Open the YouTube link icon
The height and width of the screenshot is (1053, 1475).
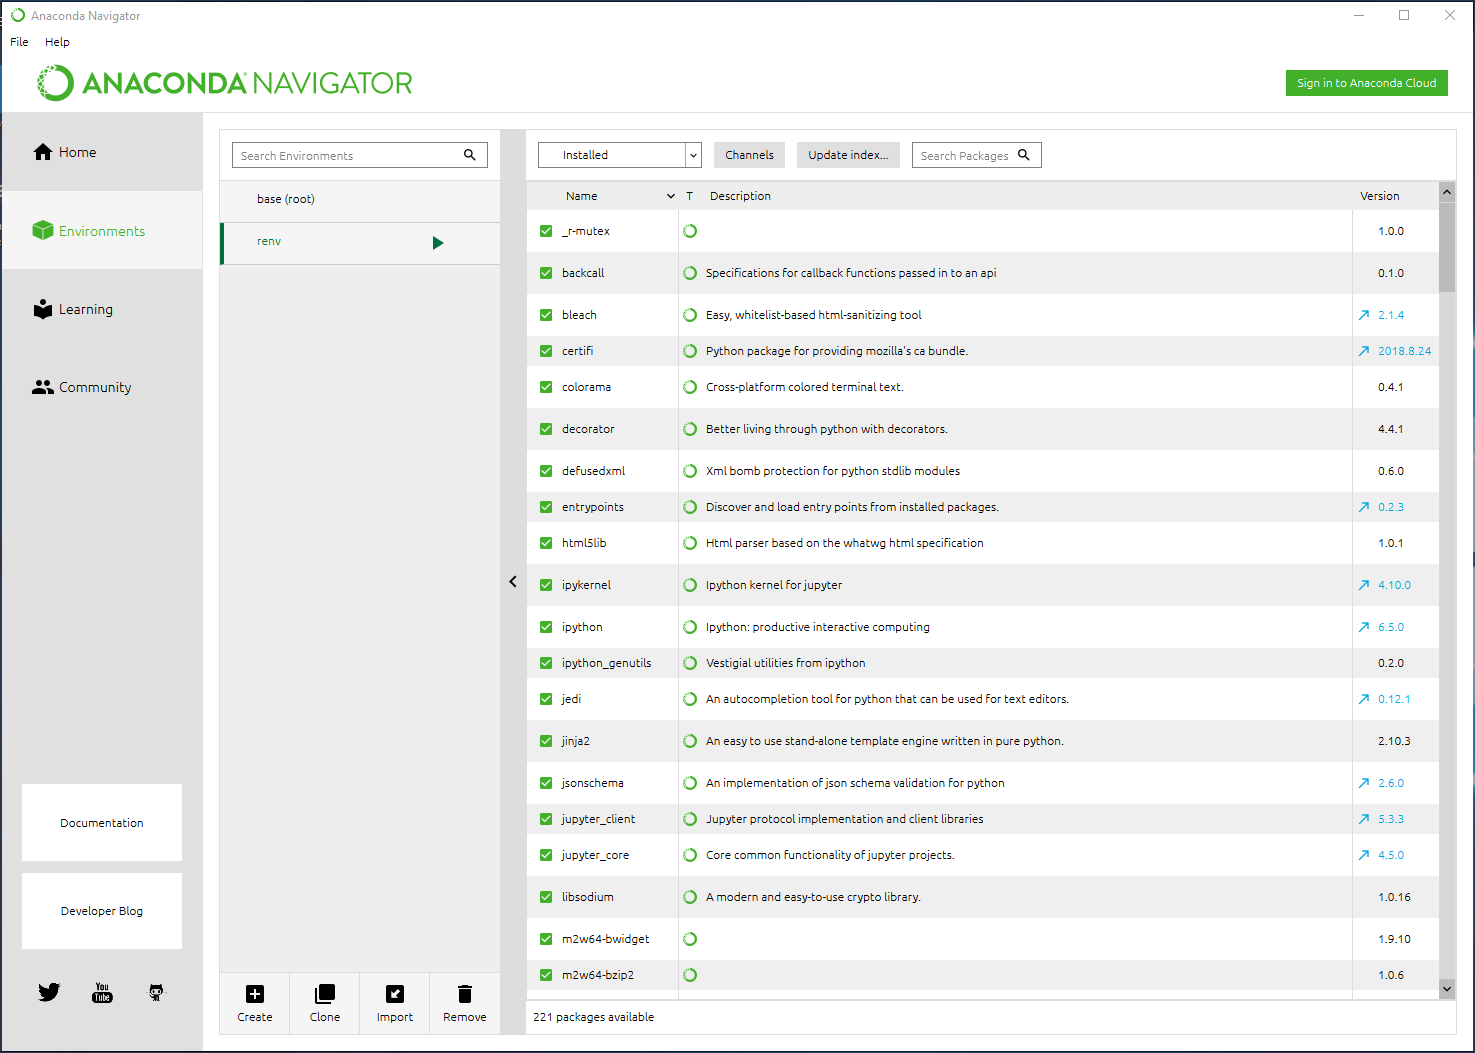click(102, 992)
